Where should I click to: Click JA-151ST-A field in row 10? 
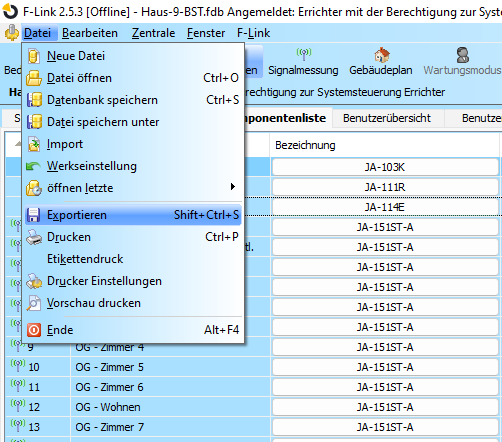point(385,367)
